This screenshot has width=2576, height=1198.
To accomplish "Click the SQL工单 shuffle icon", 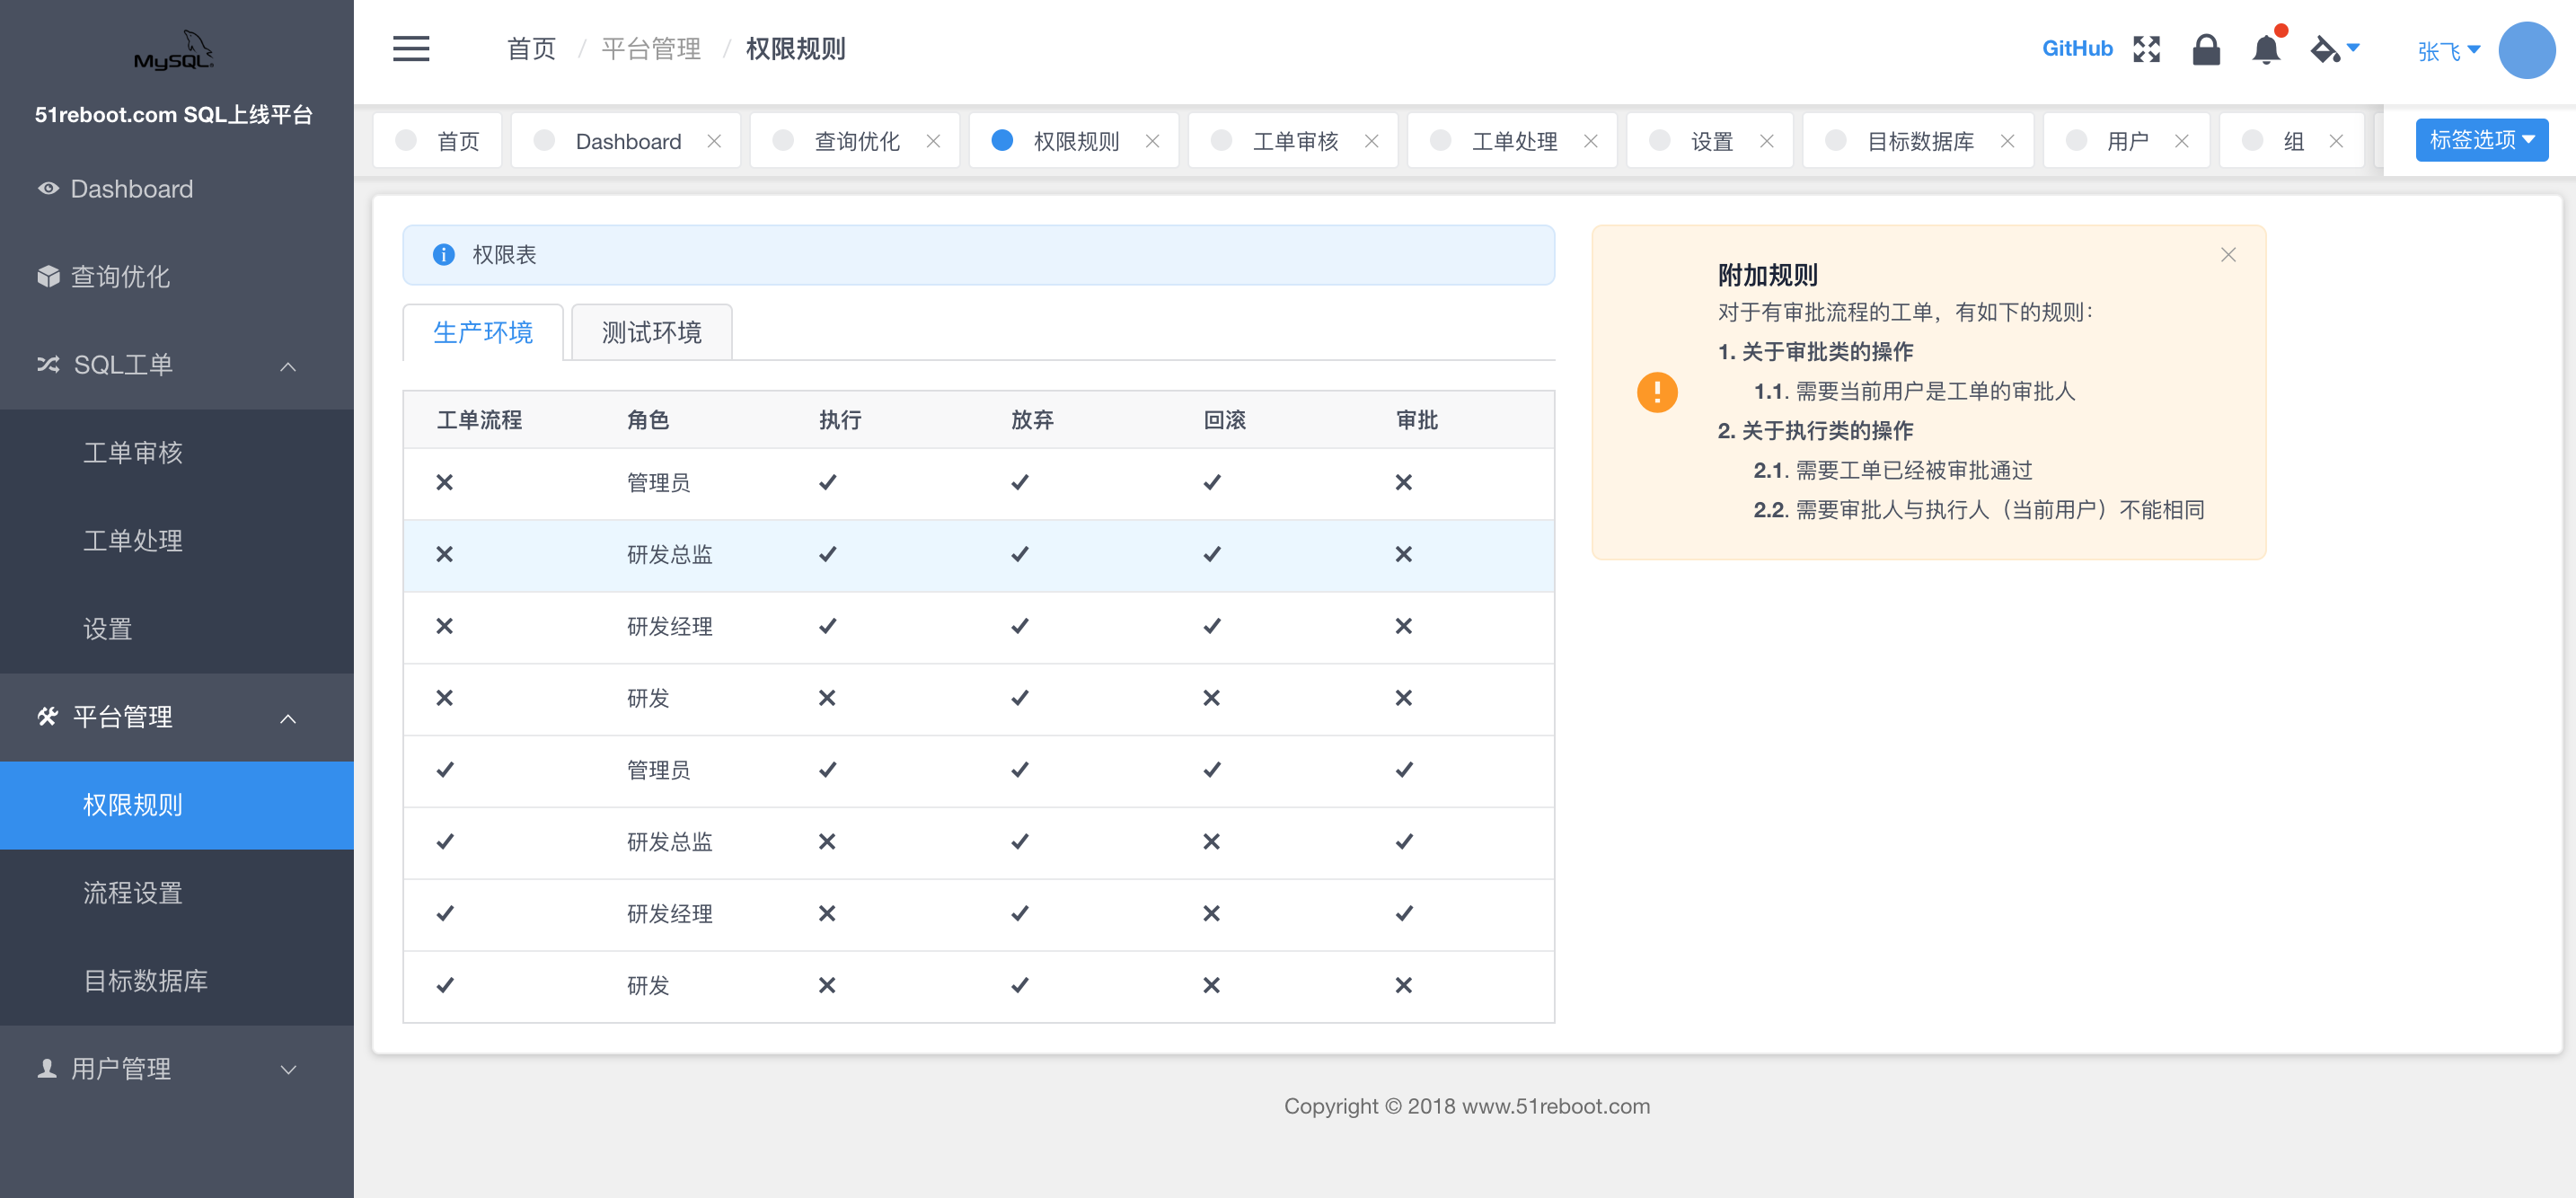I will click(48, 365).
